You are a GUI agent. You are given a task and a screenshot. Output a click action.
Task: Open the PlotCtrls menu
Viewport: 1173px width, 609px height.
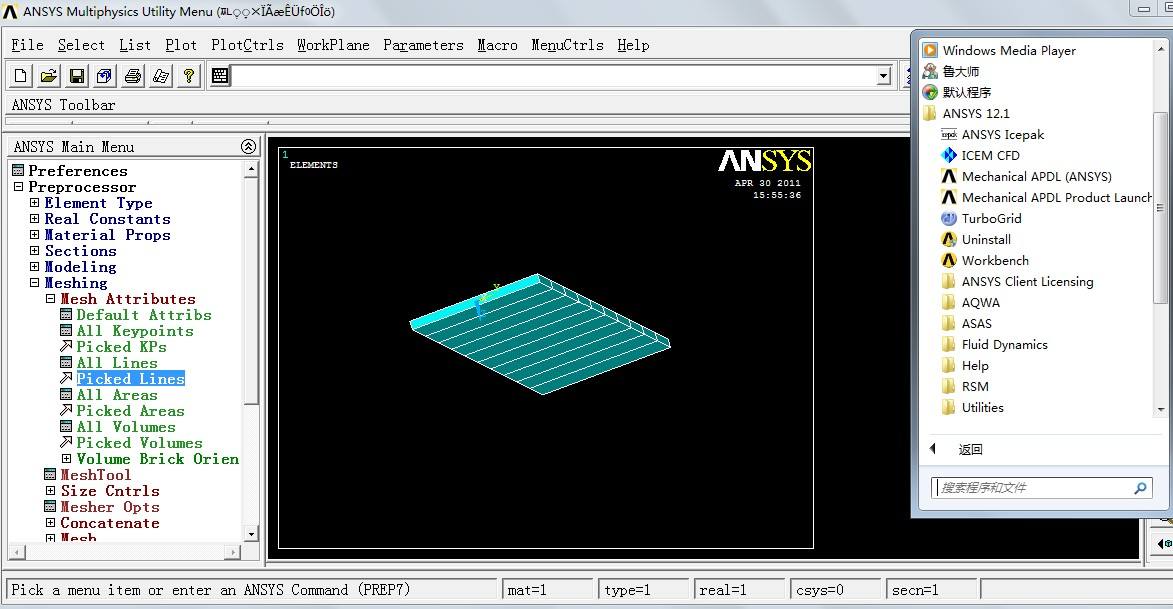(x=247, y=45)
